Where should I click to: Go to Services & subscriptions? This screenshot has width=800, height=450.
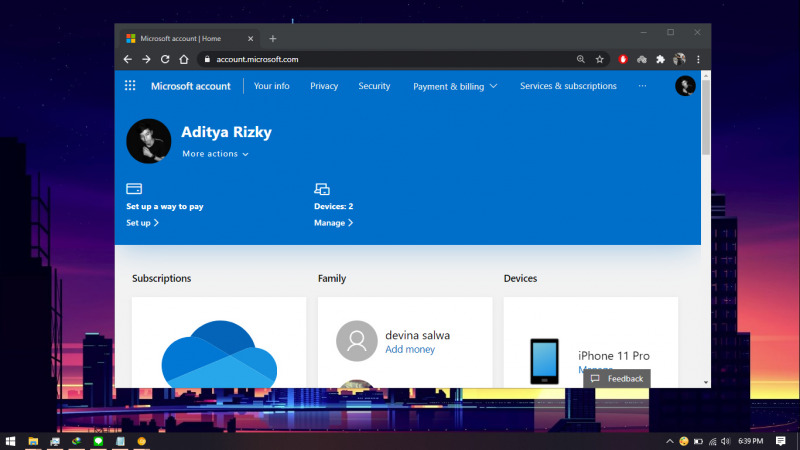click(568, 86)
